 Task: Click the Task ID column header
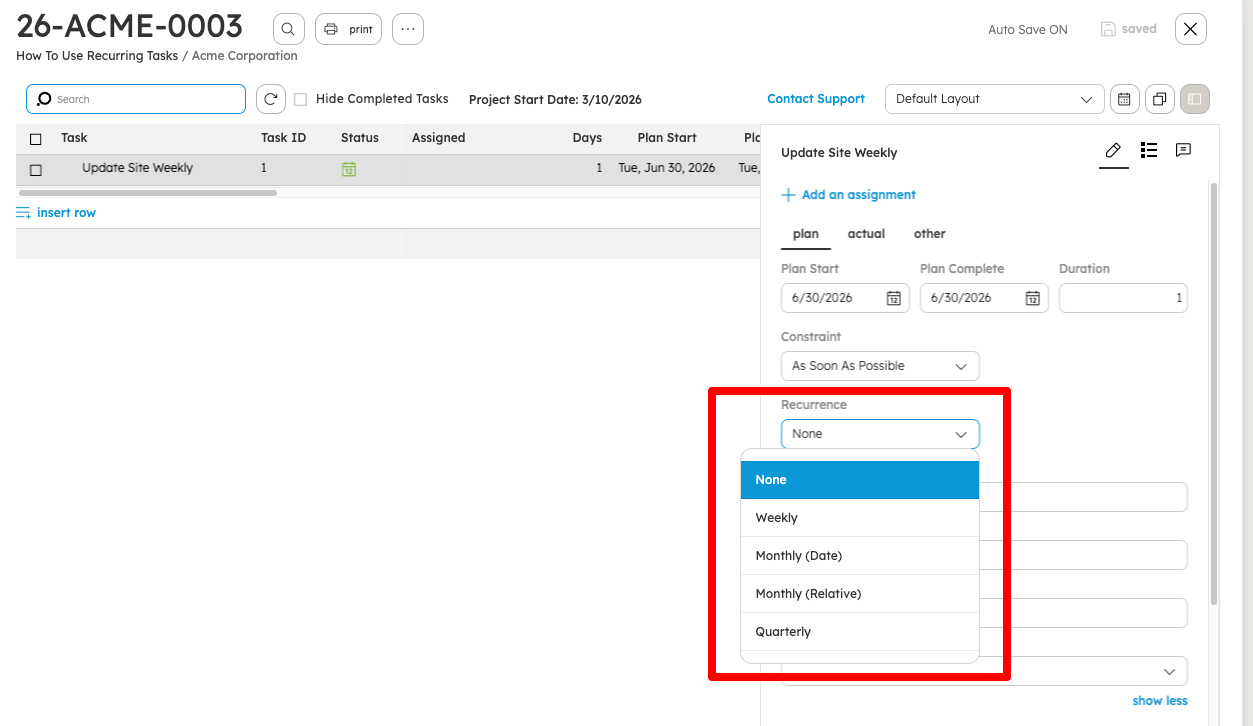click(283, 138)
